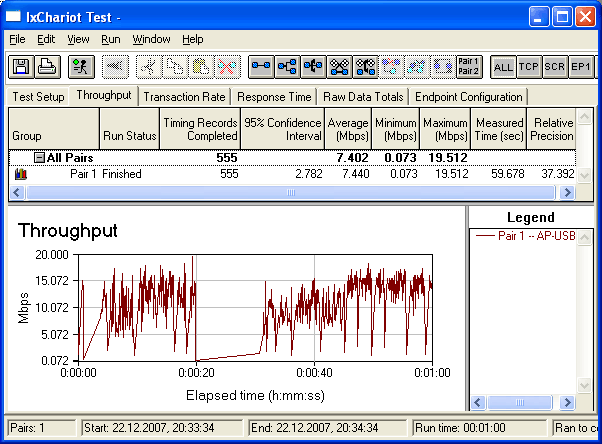Open the Run menu
Image resolution: width=602 pixels, height=444 pixels.
pyautogui.click(x=111, y=39)
